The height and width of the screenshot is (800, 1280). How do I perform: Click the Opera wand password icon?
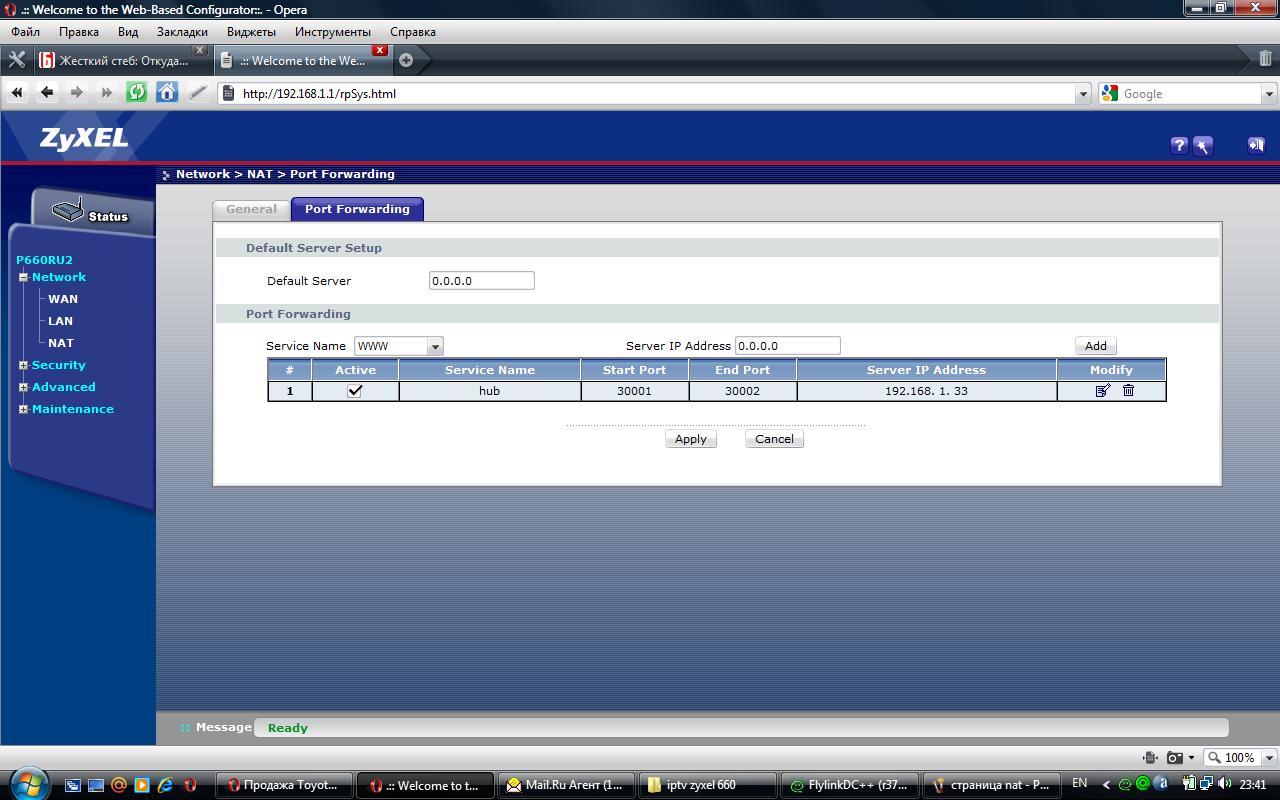tap(197, 93)
